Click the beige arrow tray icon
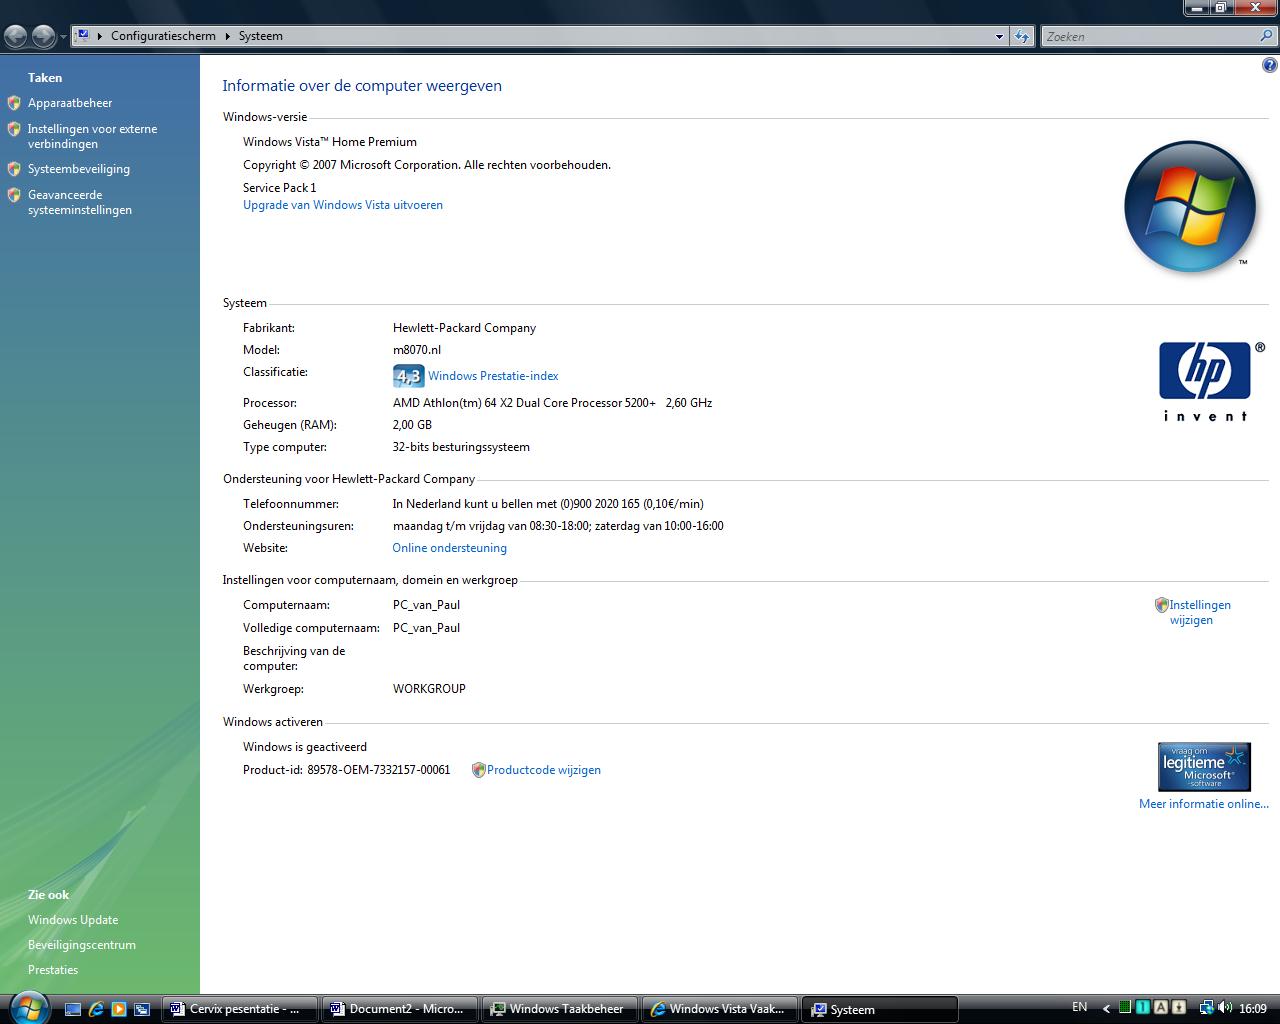This screenshot has height=1024, width=1280. [x=1179, y=1008]
